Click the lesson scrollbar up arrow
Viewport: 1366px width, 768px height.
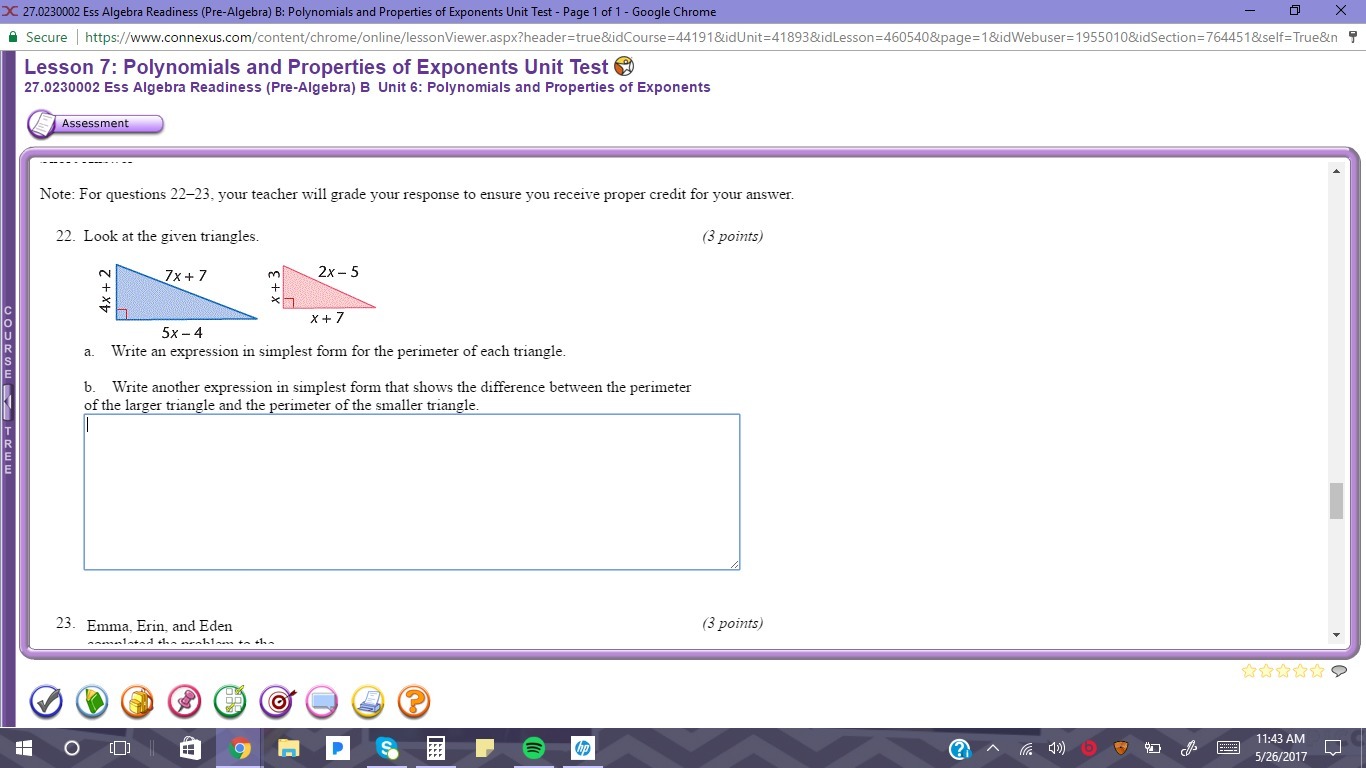(x=1336, y=171)
